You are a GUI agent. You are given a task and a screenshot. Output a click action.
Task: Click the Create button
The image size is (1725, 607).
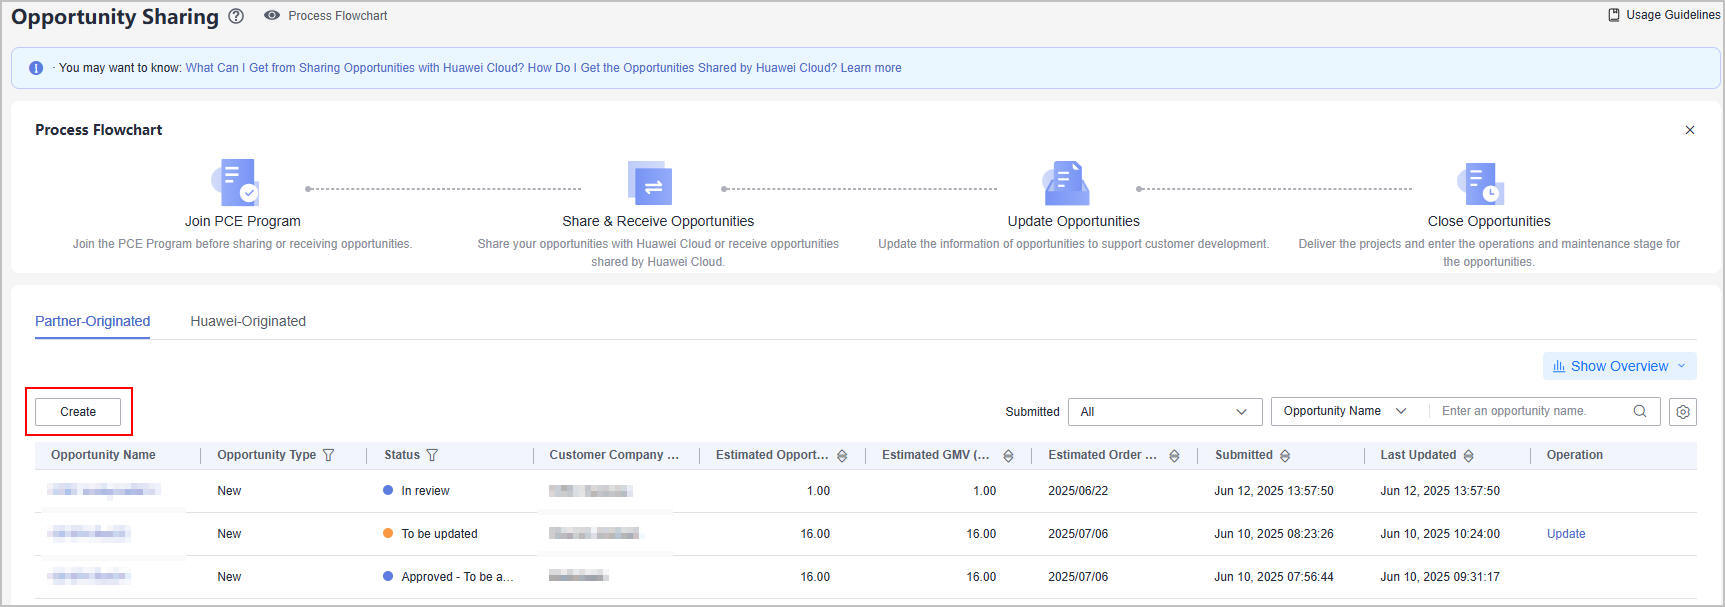click(78, 412)
